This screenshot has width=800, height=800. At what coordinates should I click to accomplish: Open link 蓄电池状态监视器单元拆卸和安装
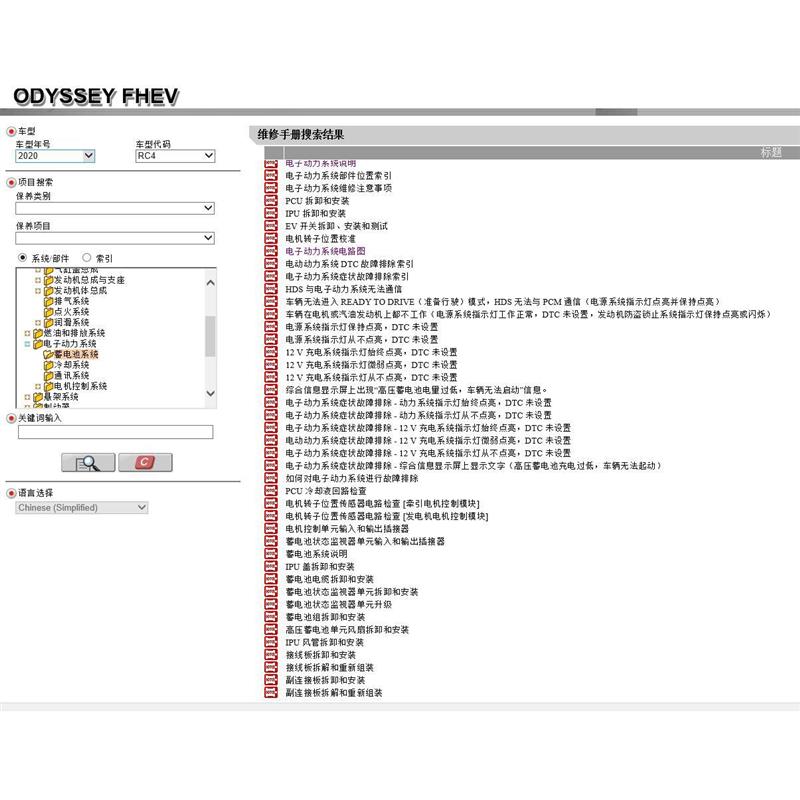tap(352, 592)
